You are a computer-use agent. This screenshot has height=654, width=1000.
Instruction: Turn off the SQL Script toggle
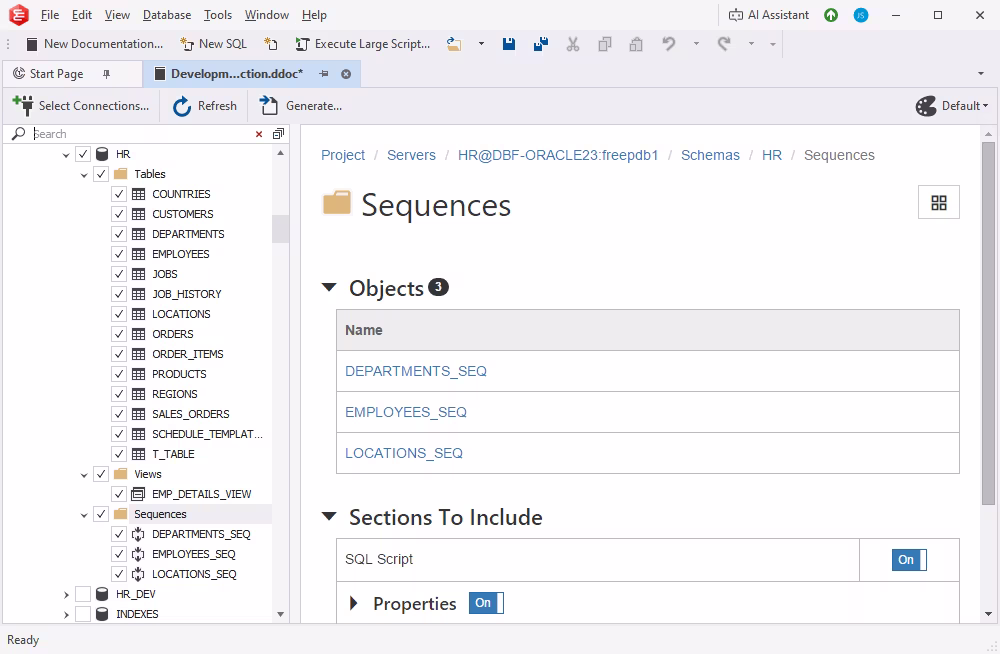pyautogui.click(x=909, y=560)
